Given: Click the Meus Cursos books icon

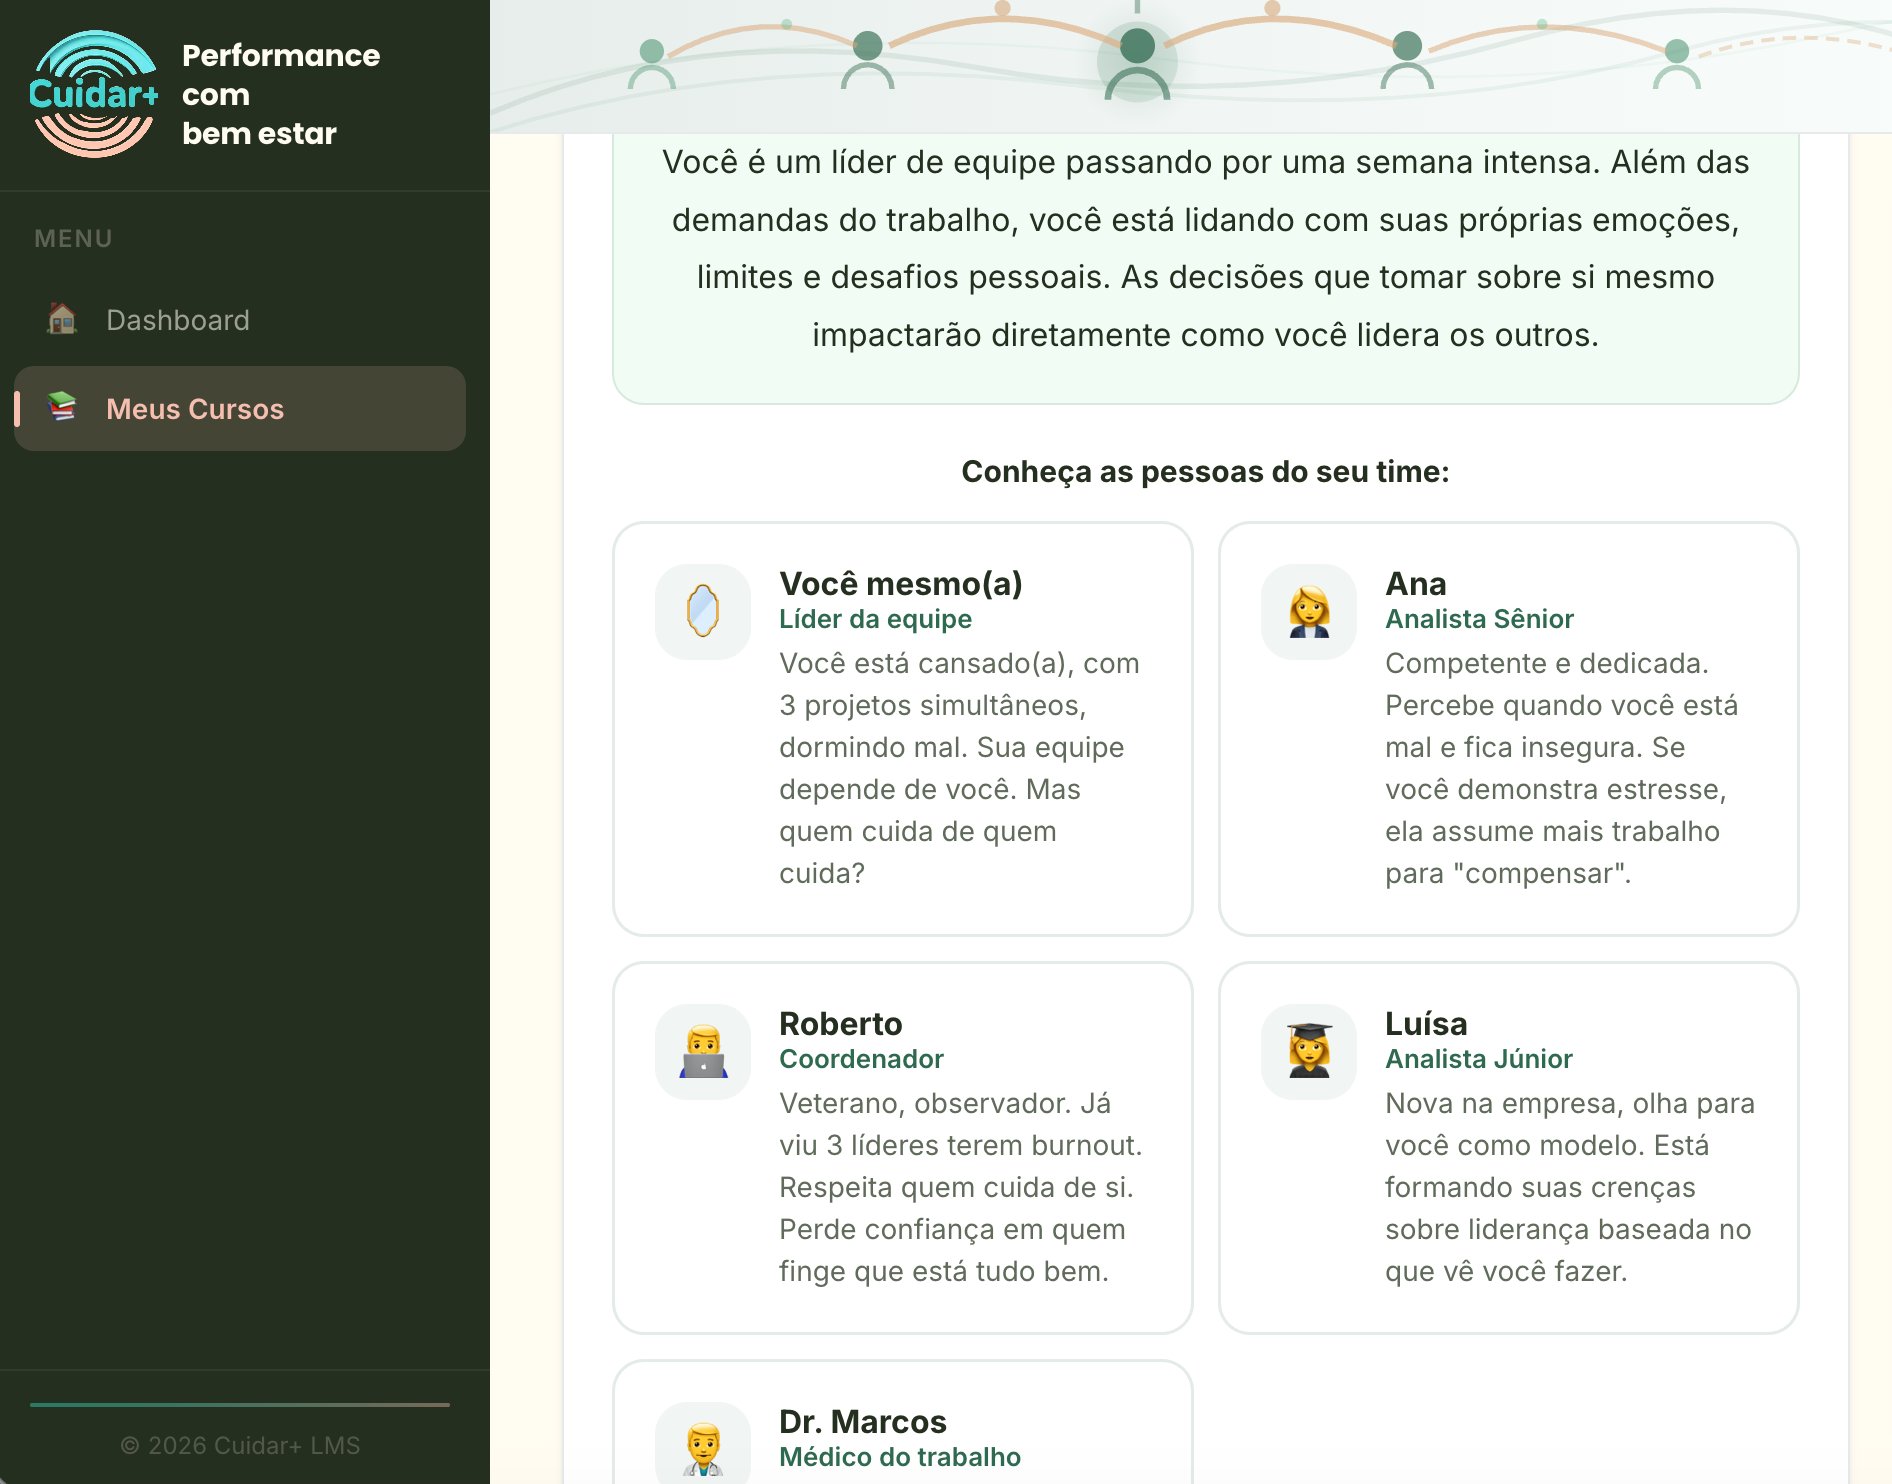Looking at the screenshot, I should tap(62, 407).
